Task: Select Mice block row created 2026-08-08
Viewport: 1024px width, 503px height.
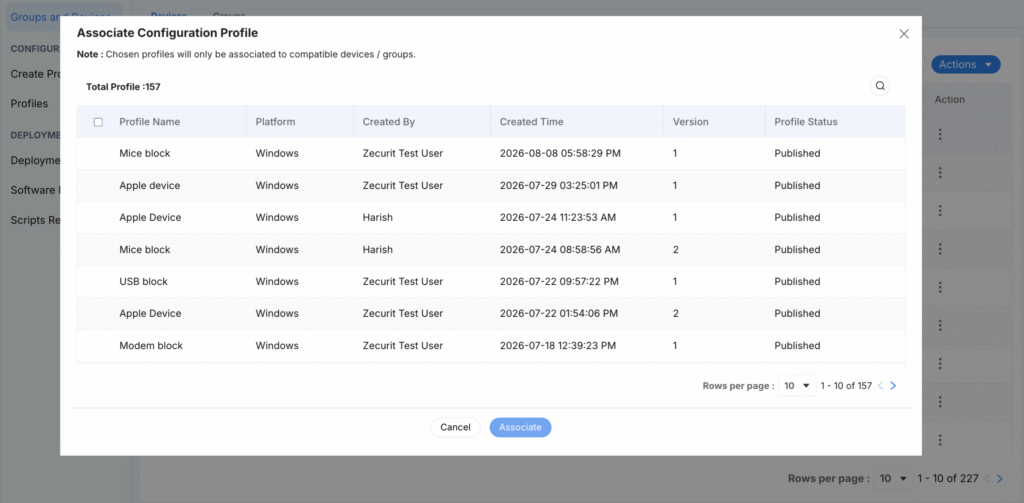Action: click(491, 154)
